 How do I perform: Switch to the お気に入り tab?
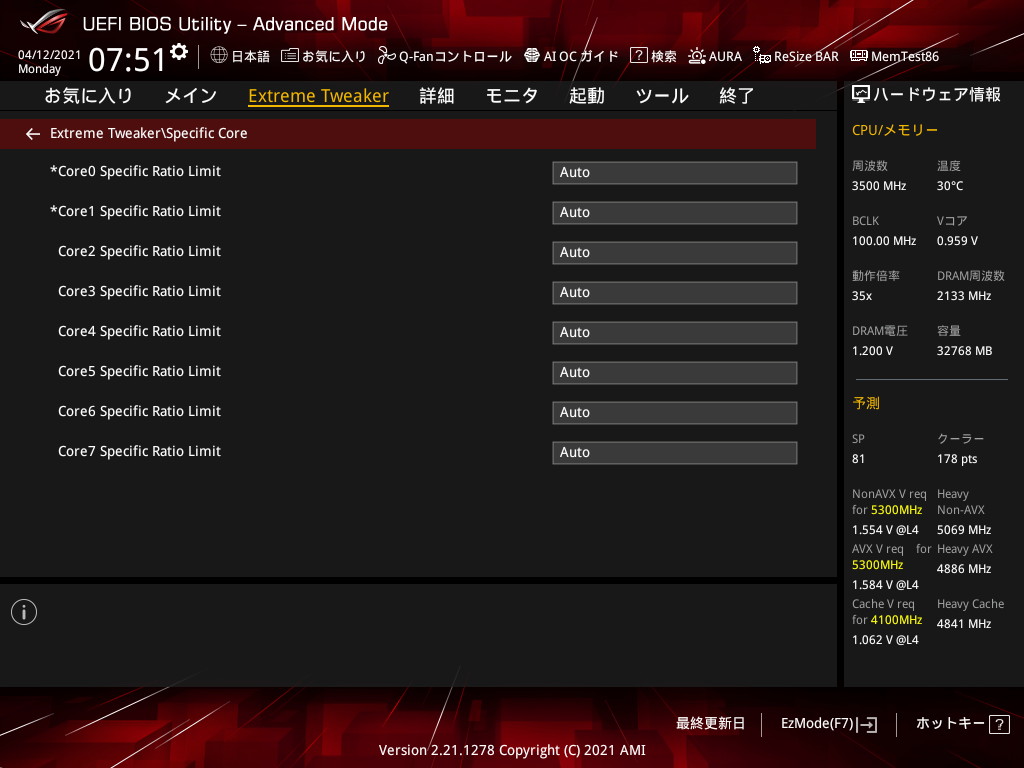point(89,96)
